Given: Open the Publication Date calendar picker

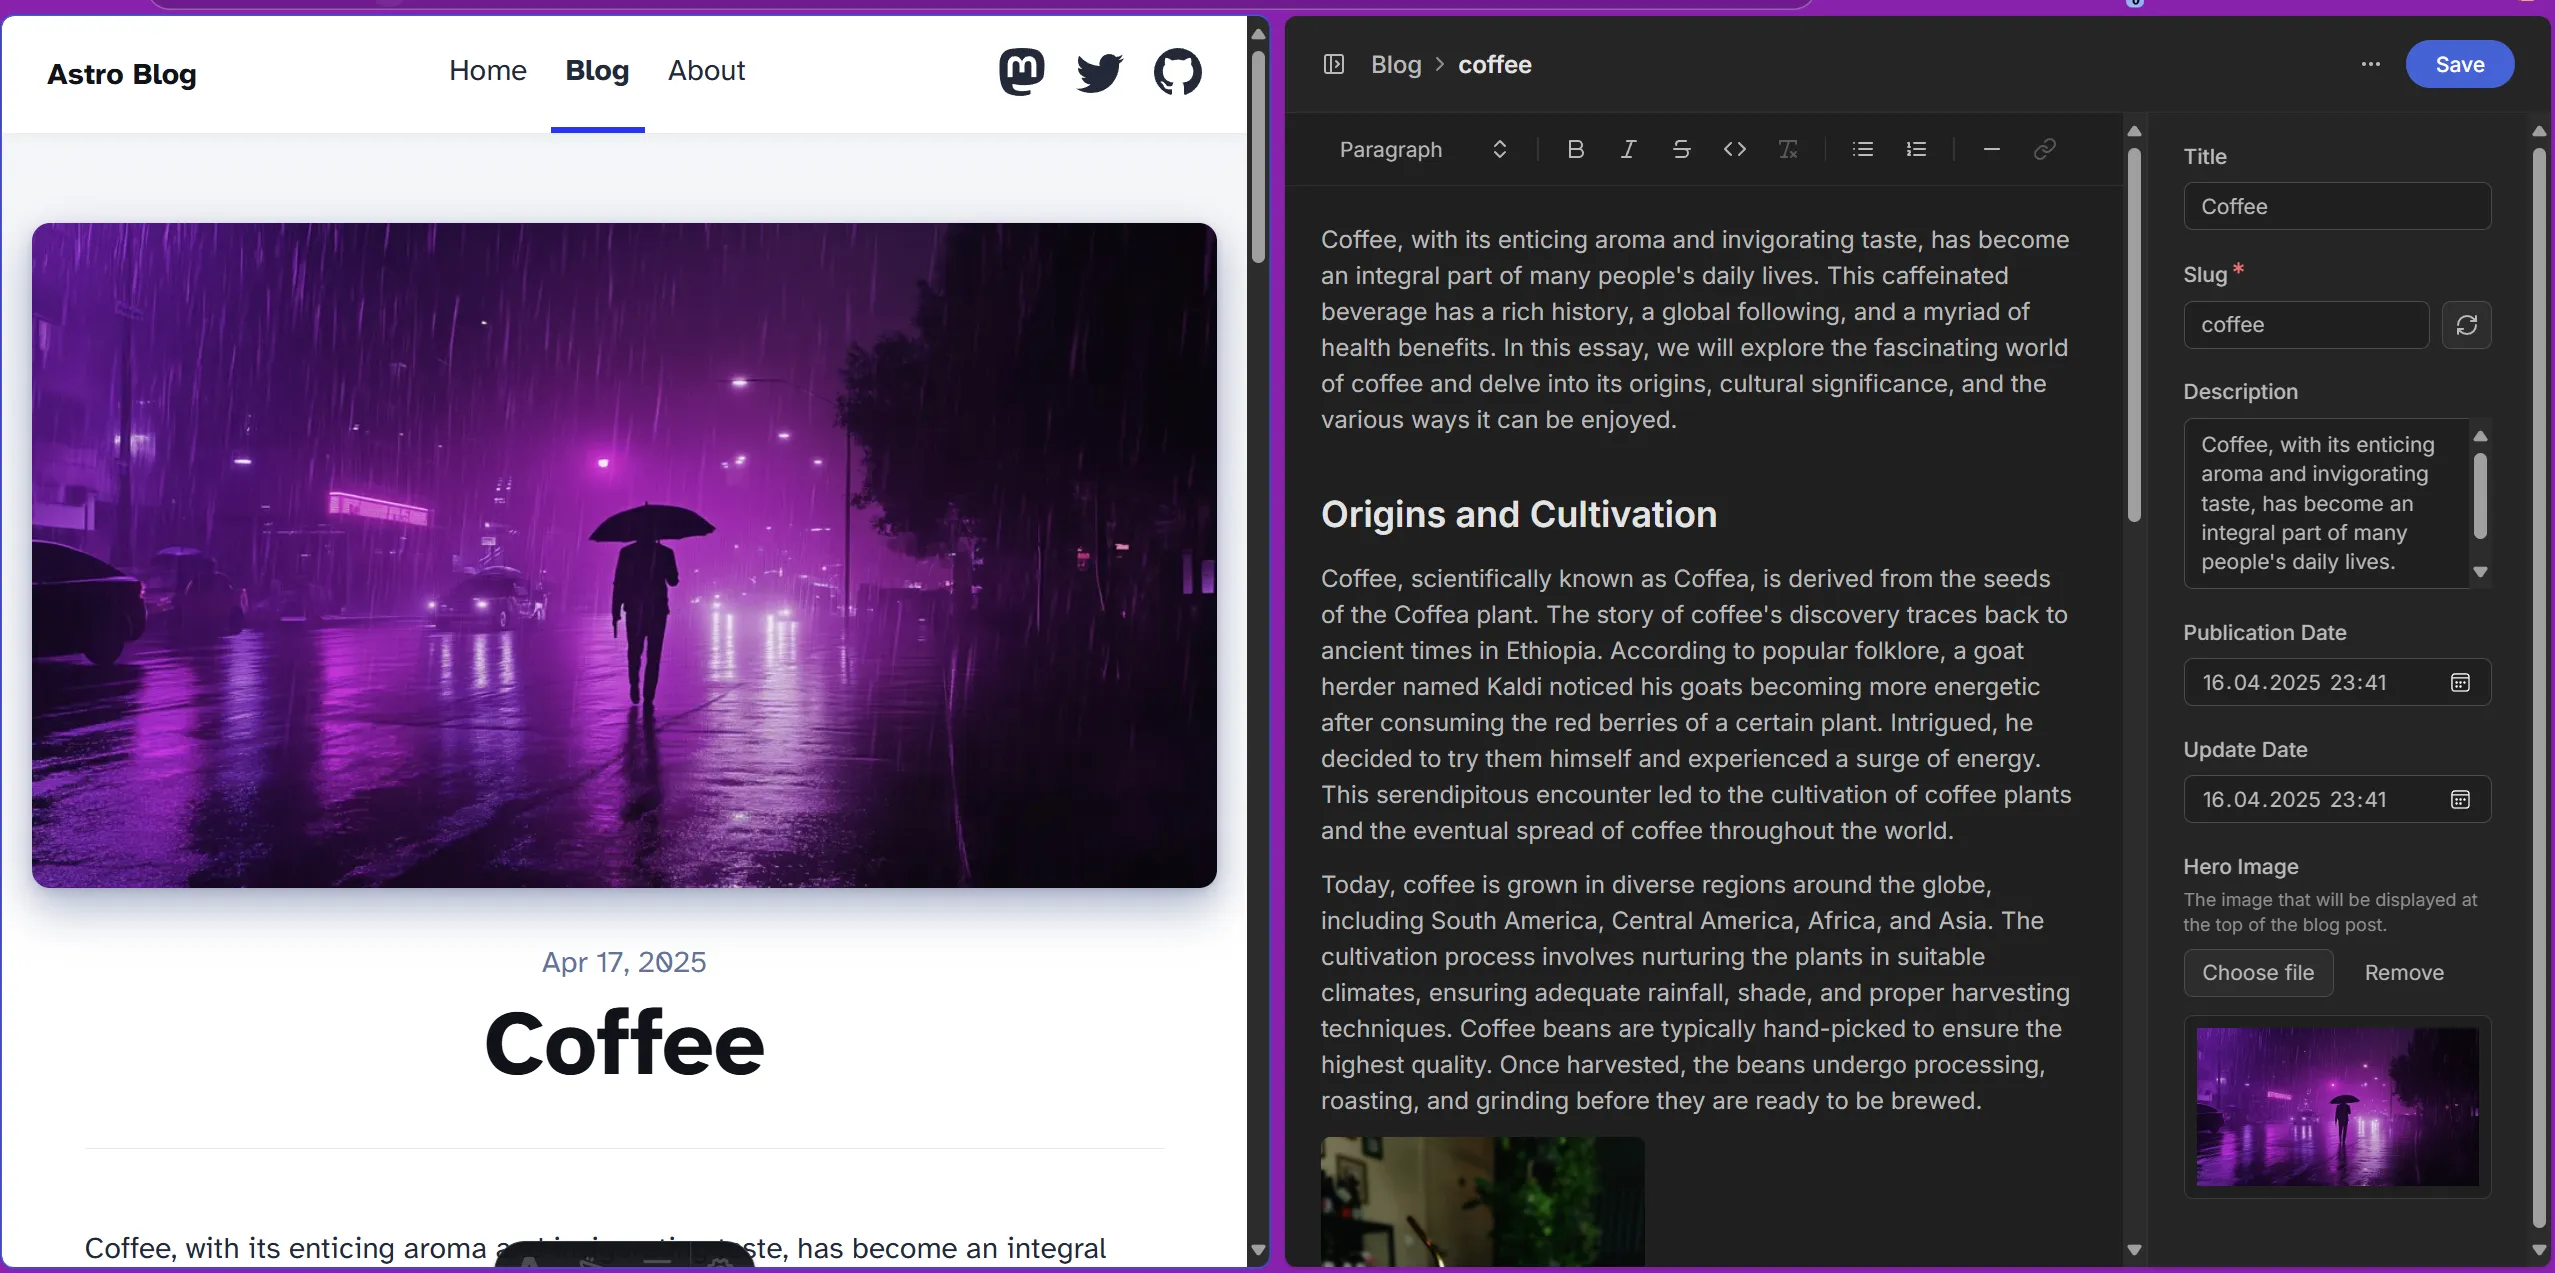Looking at the screenshot, I should pyautogui.click(x=2460, y=682).
